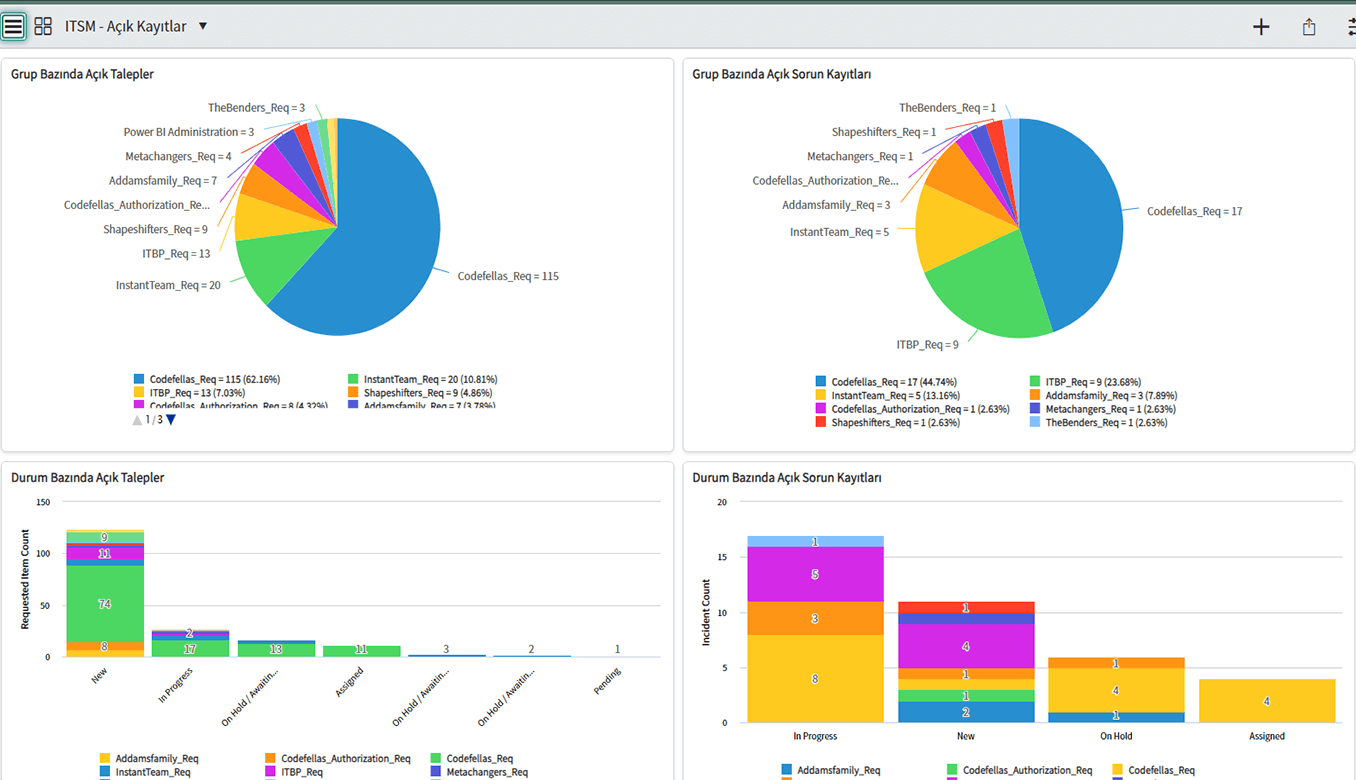Click the Codefellas_Req = 115 pie label
The width and height of the screenshot is (1356, 780).
(508, 276)
